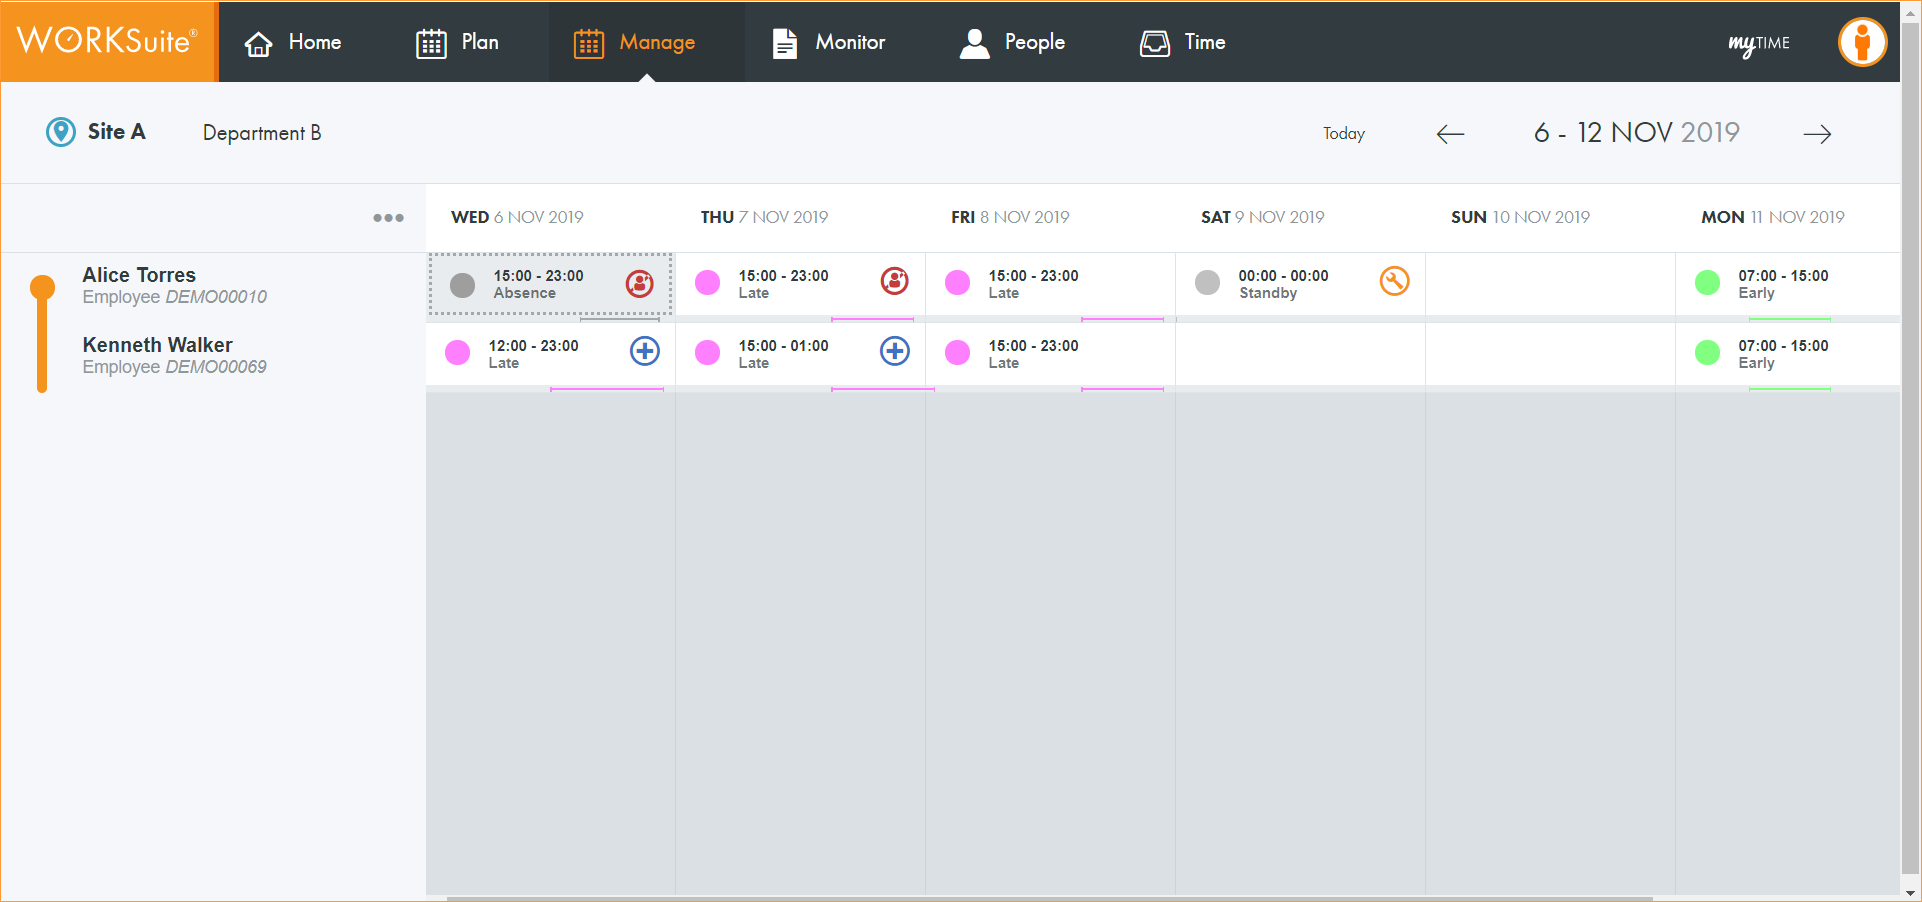Image resolution: width=1922 pixels, height=902 pixels.
Task: Go to previous week with left arrow
Action: pos(1450,134)
